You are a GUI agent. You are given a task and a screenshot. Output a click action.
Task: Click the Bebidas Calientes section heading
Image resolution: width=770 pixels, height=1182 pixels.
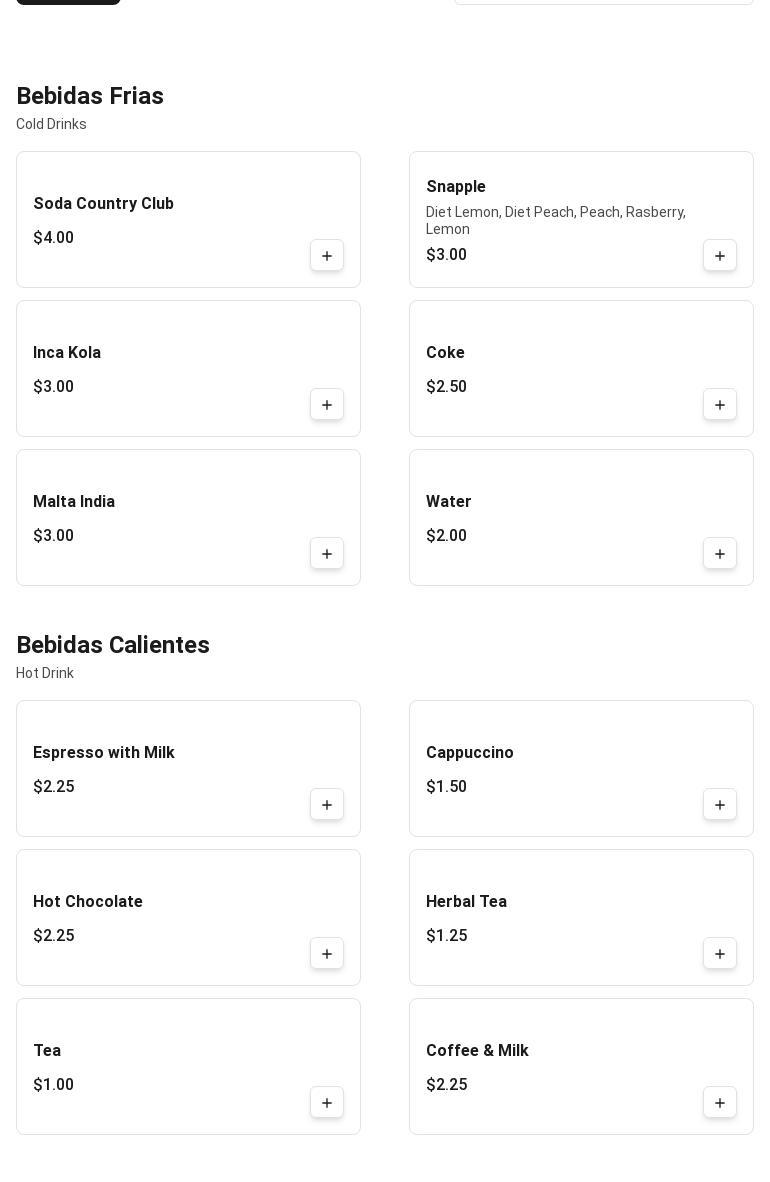point(113,645)
